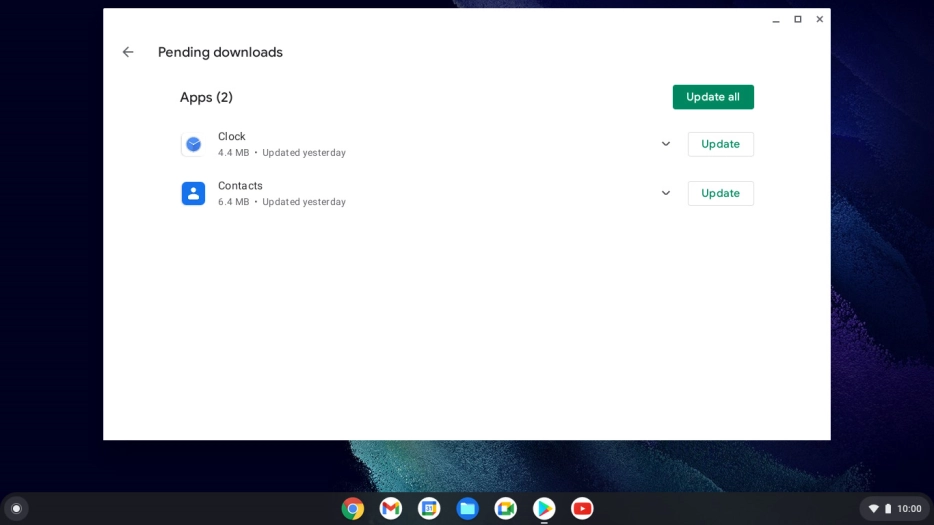Open Google Meet from the shelf
934x525 pixels.
(506, 508)
